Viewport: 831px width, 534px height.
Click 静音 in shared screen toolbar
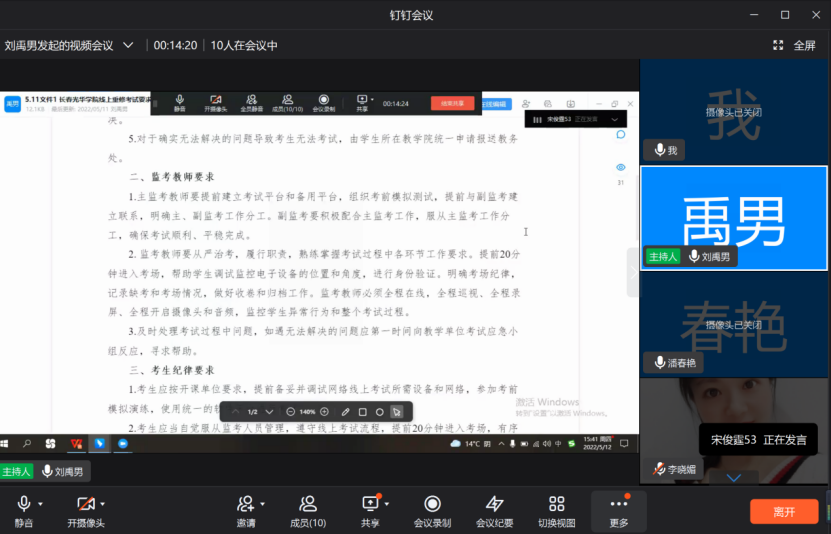tap(180, 103)
